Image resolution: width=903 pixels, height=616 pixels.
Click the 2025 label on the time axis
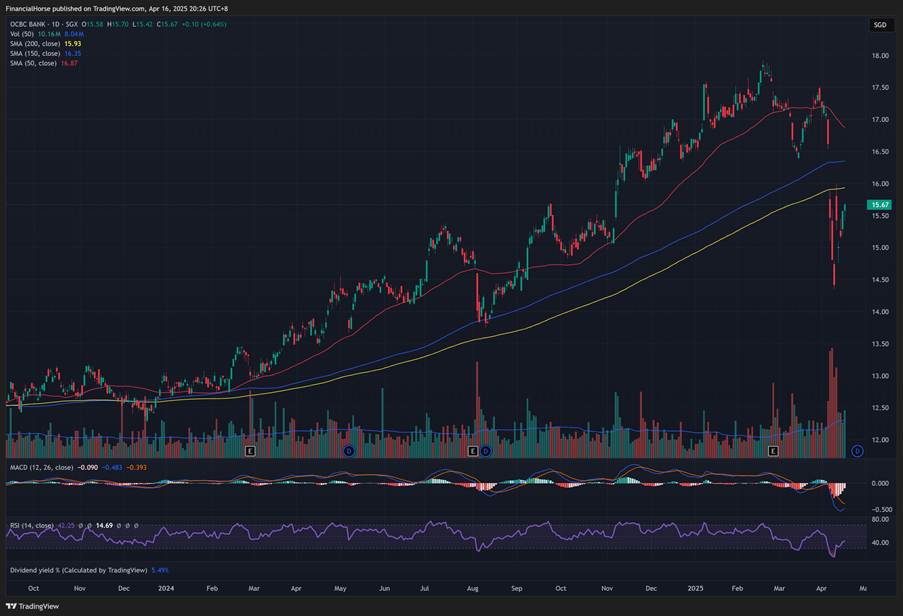(x=695, y=588)
